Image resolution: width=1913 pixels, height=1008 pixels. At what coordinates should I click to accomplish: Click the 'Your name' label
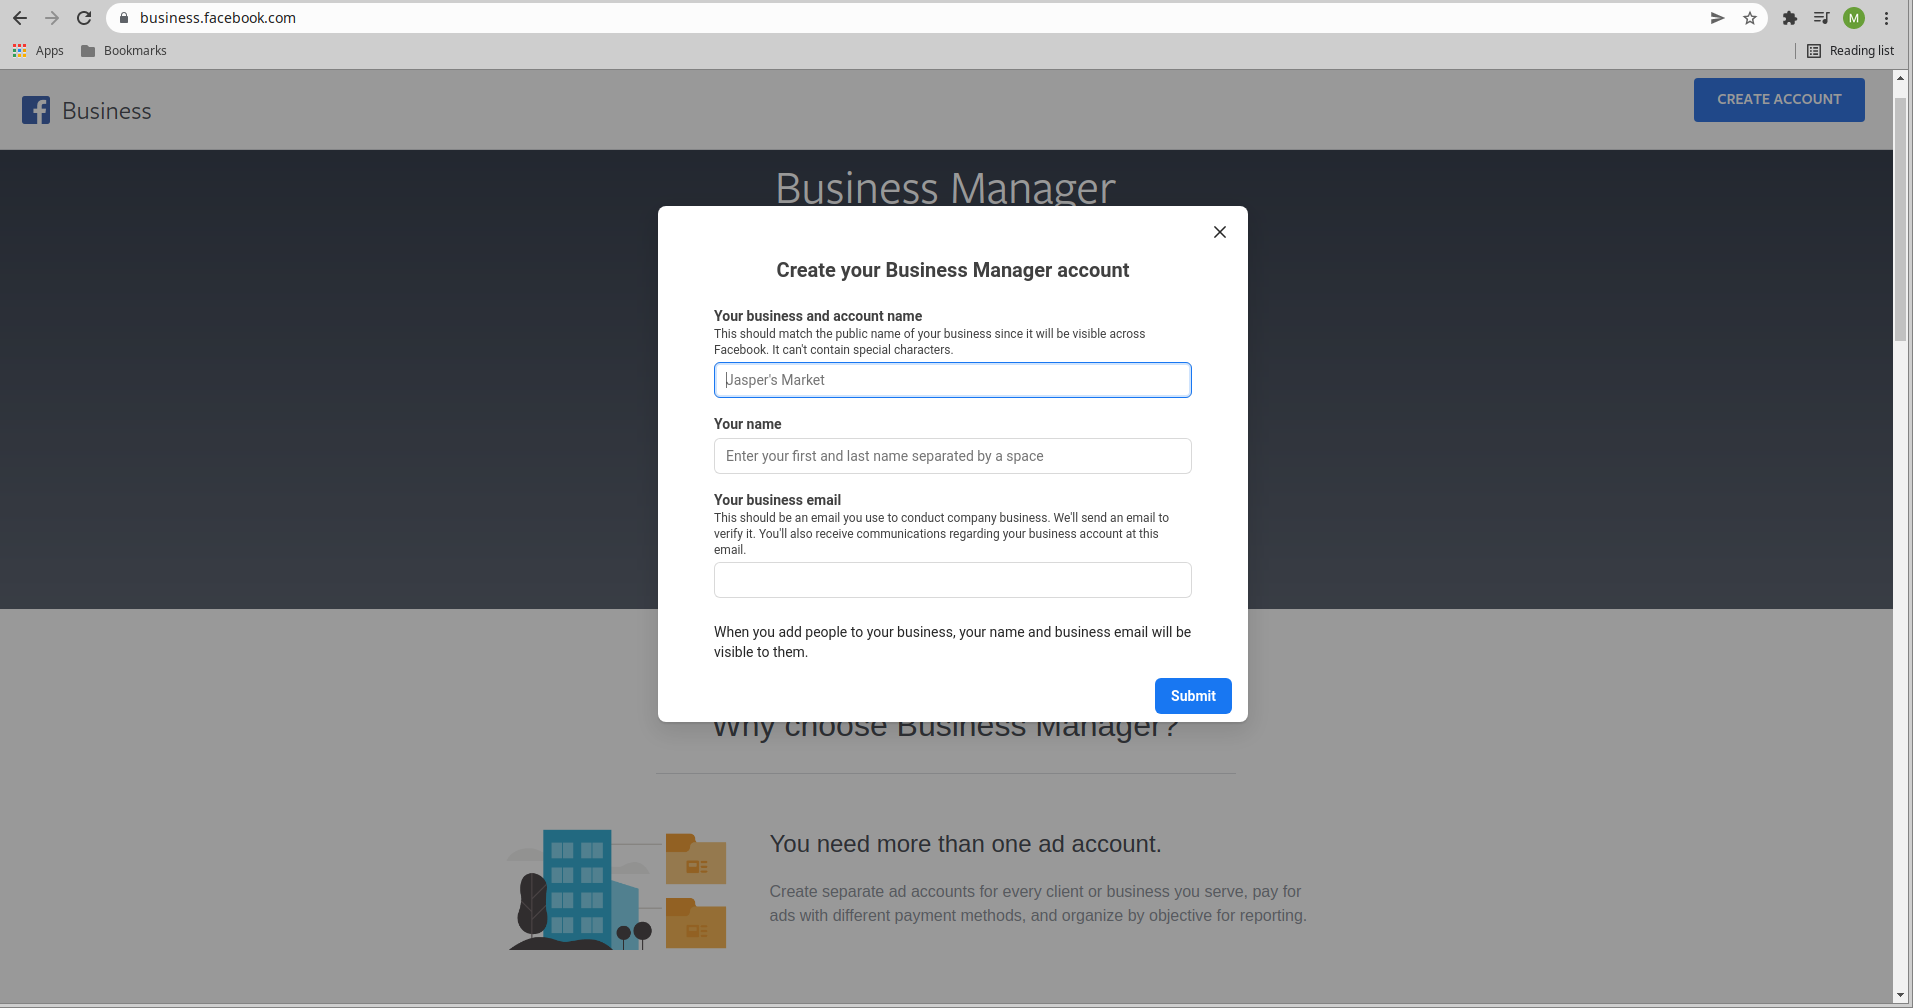coord(747,424)
